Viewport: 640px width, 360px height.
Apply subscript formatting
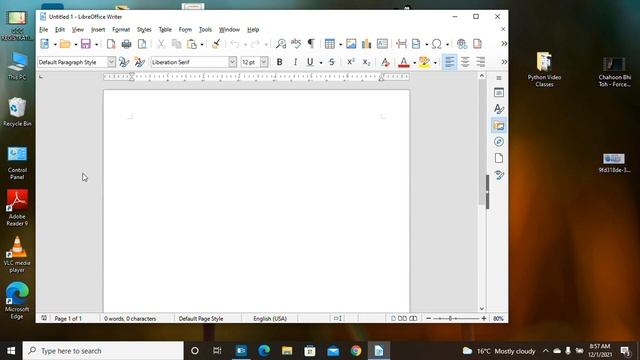(366, 62)
